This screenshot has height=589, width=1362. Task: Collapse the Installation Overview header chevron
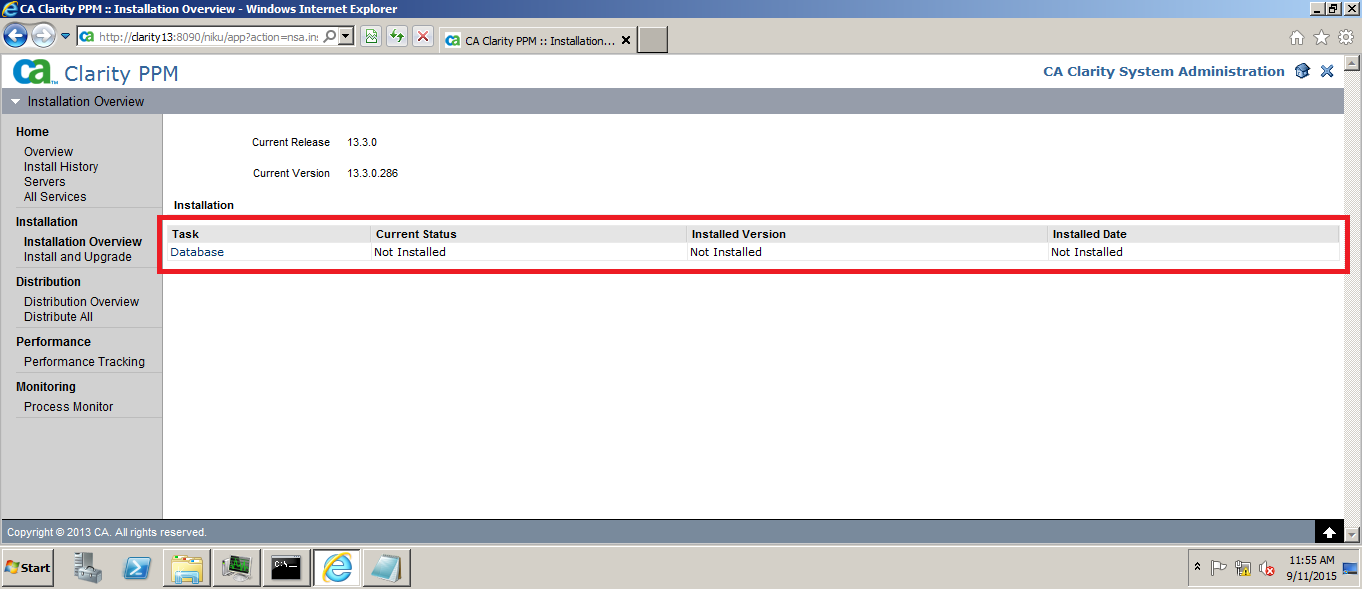point(14,101)
